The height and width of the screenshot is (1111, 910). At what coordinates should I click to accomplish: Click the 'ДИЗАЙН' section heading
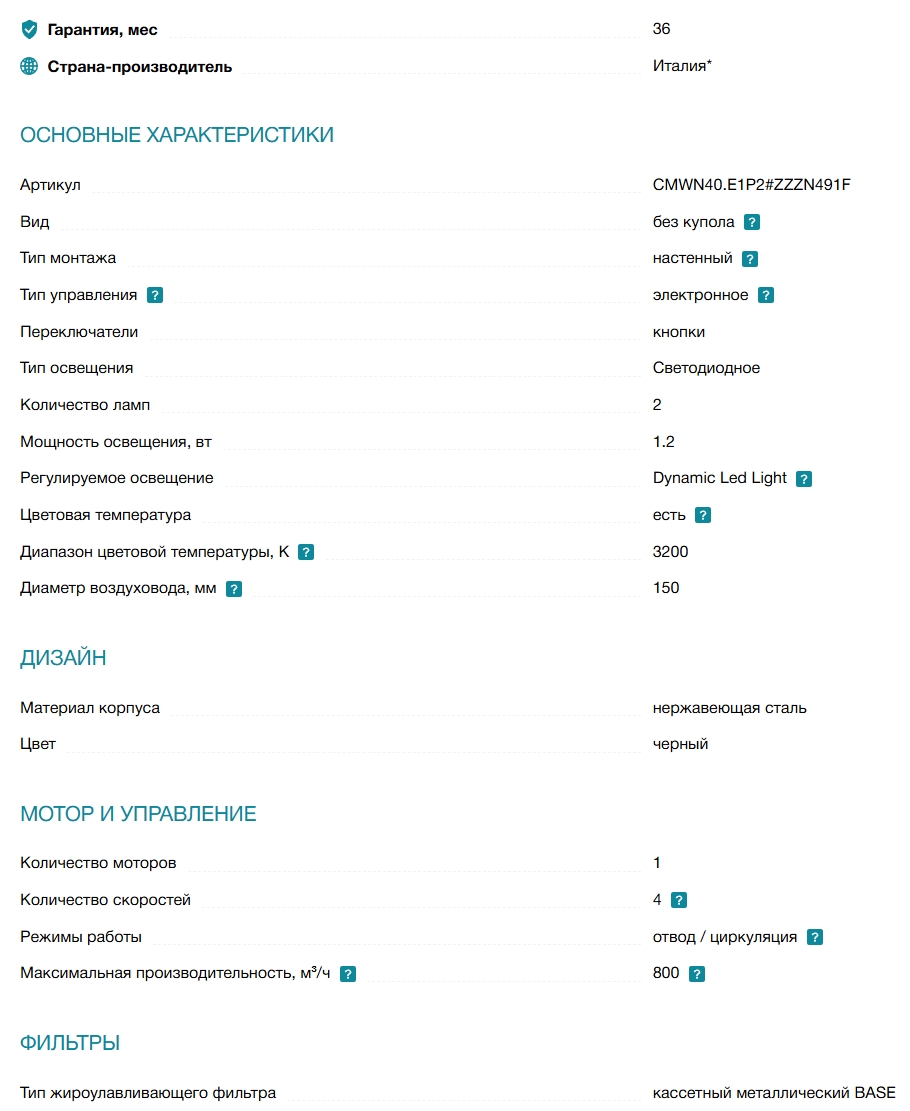(63, 658)
